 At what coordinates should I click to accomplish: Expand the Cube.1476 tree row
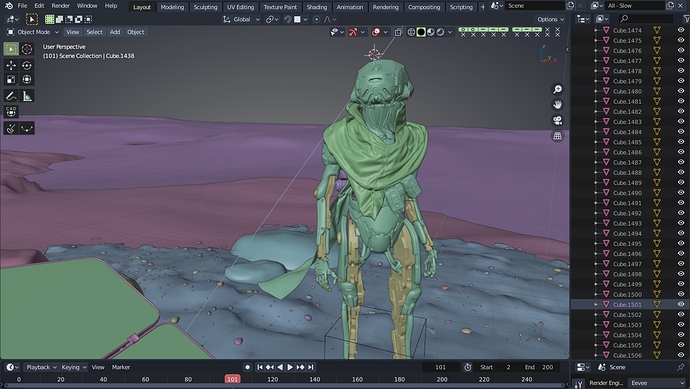click(596, 51)
